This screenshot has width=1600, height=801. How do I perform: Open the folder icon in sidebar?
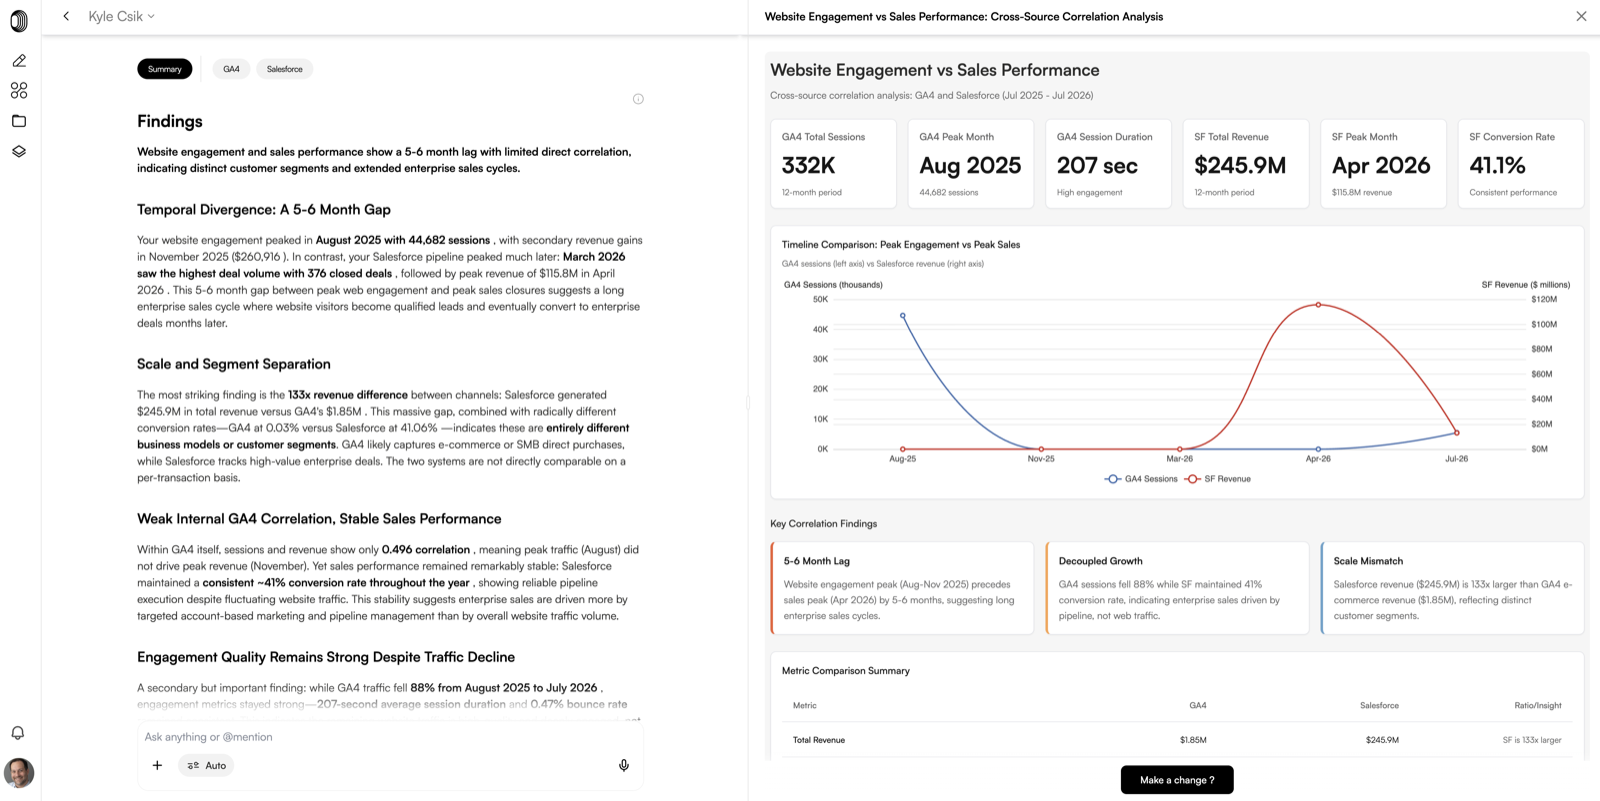point(19,121)
